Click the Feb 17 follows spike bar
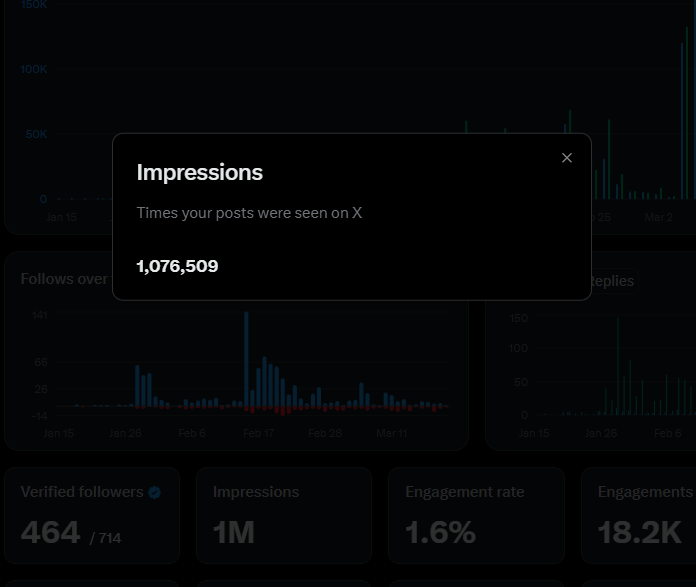Image resolution: width=696 pixels, height=587 pixels. (x=246, y=359)
